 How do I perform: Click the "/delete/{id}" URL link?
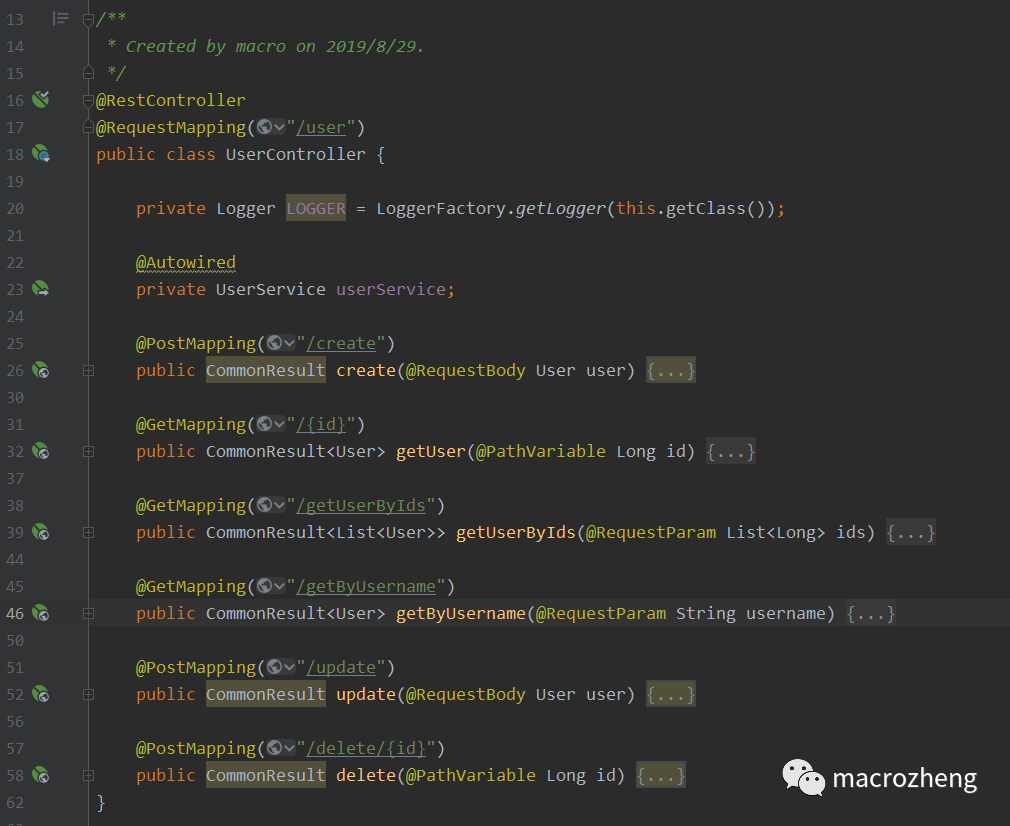pos(366,749)
